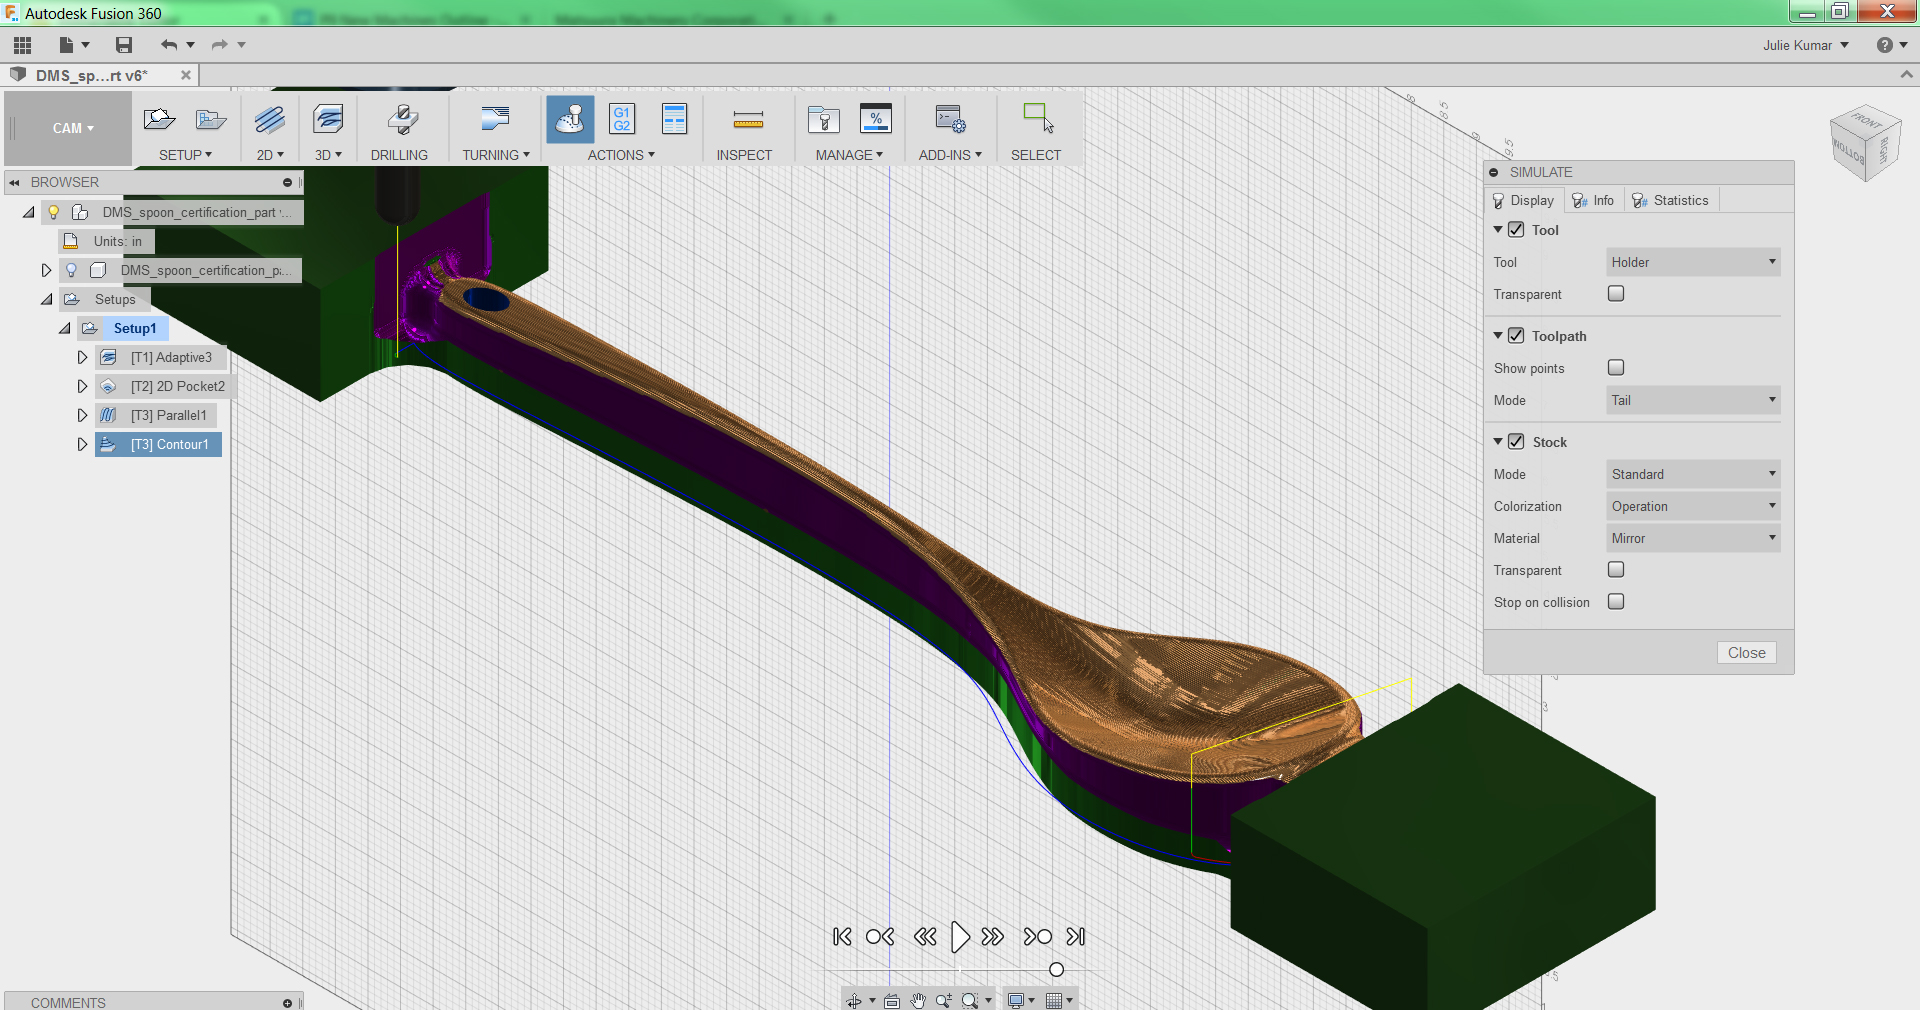Click the Inspect measure icon
The image size is (1920, 1010).
pos(748,121)
